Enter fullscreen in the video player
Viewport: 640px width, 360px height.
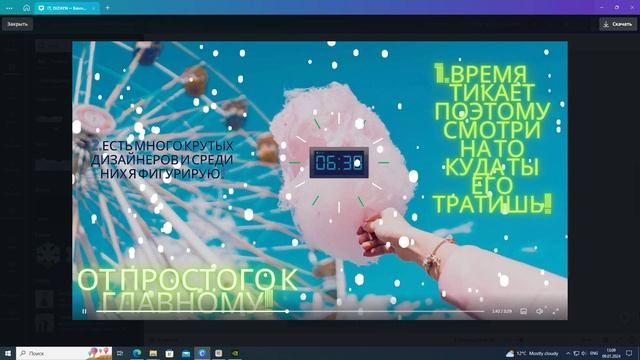pyautogui.click(x=556, y=311)
